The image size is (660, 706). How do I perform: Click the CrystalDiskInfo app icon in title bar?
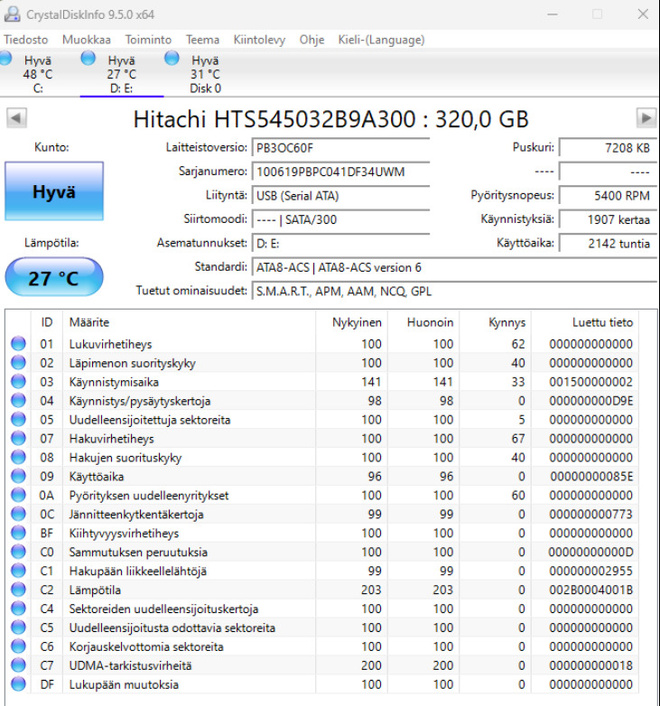[12, 14]
